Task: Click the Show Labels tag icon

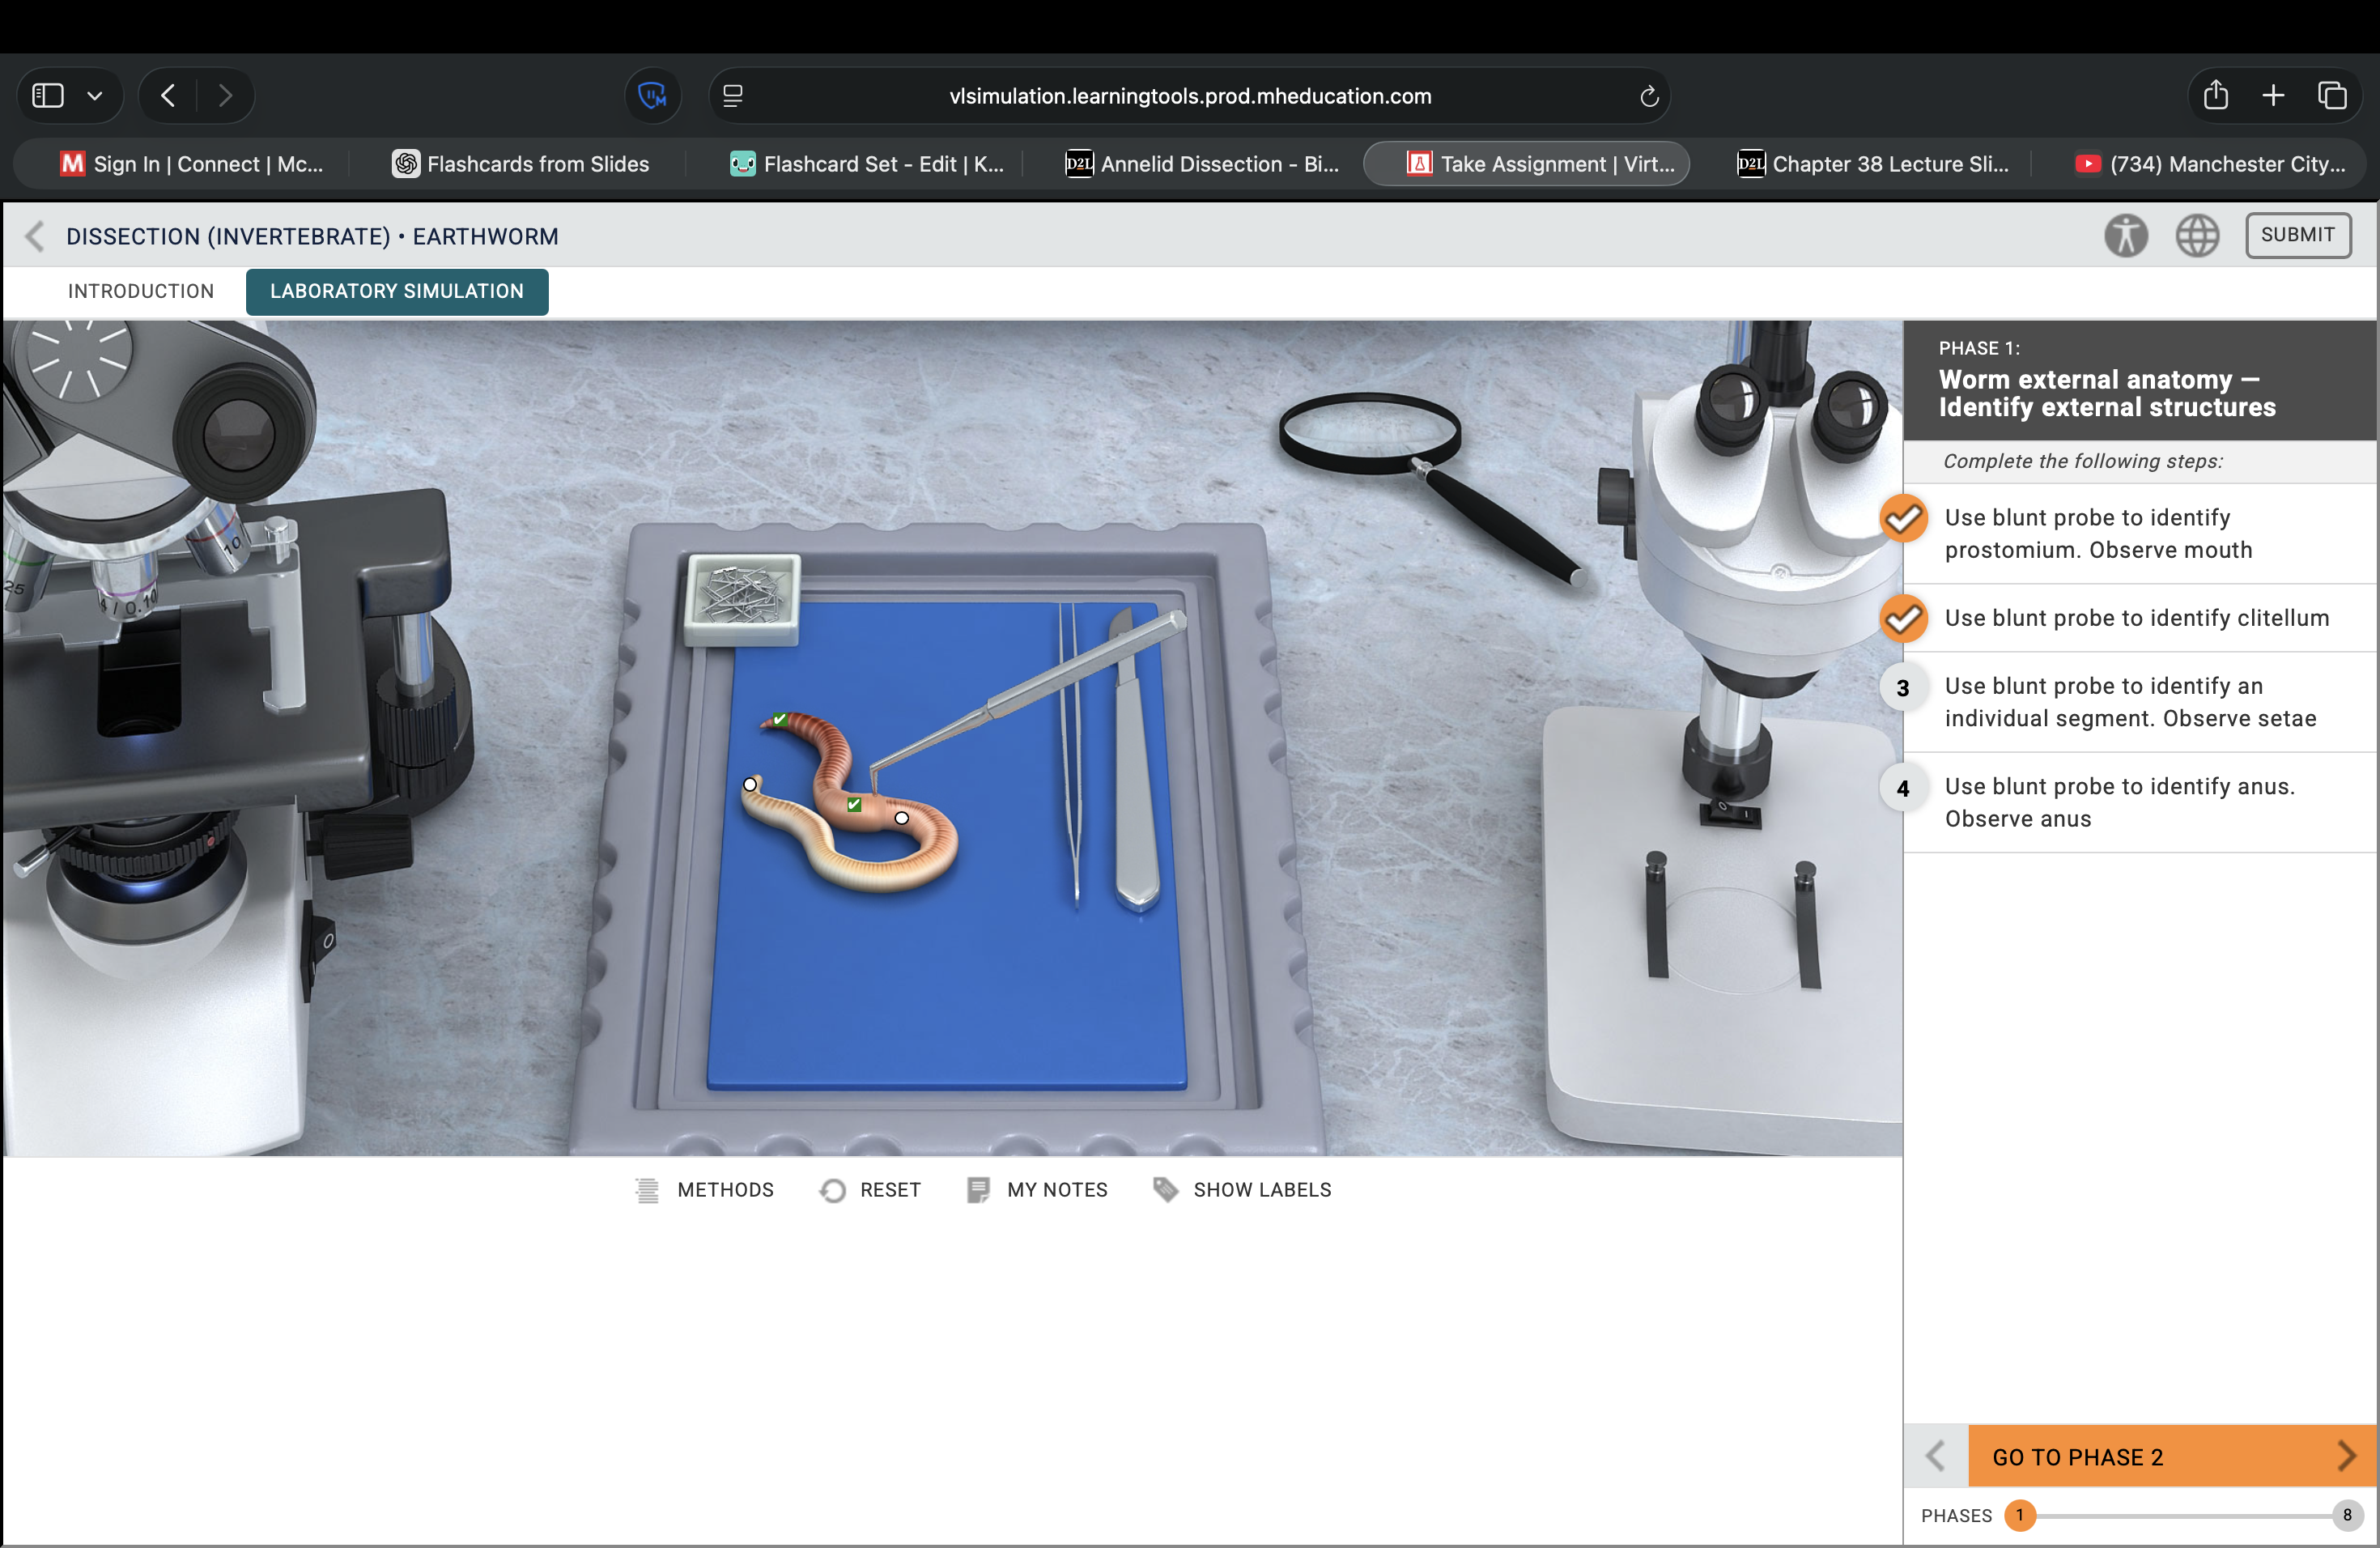Action: pos(1165,1189)
